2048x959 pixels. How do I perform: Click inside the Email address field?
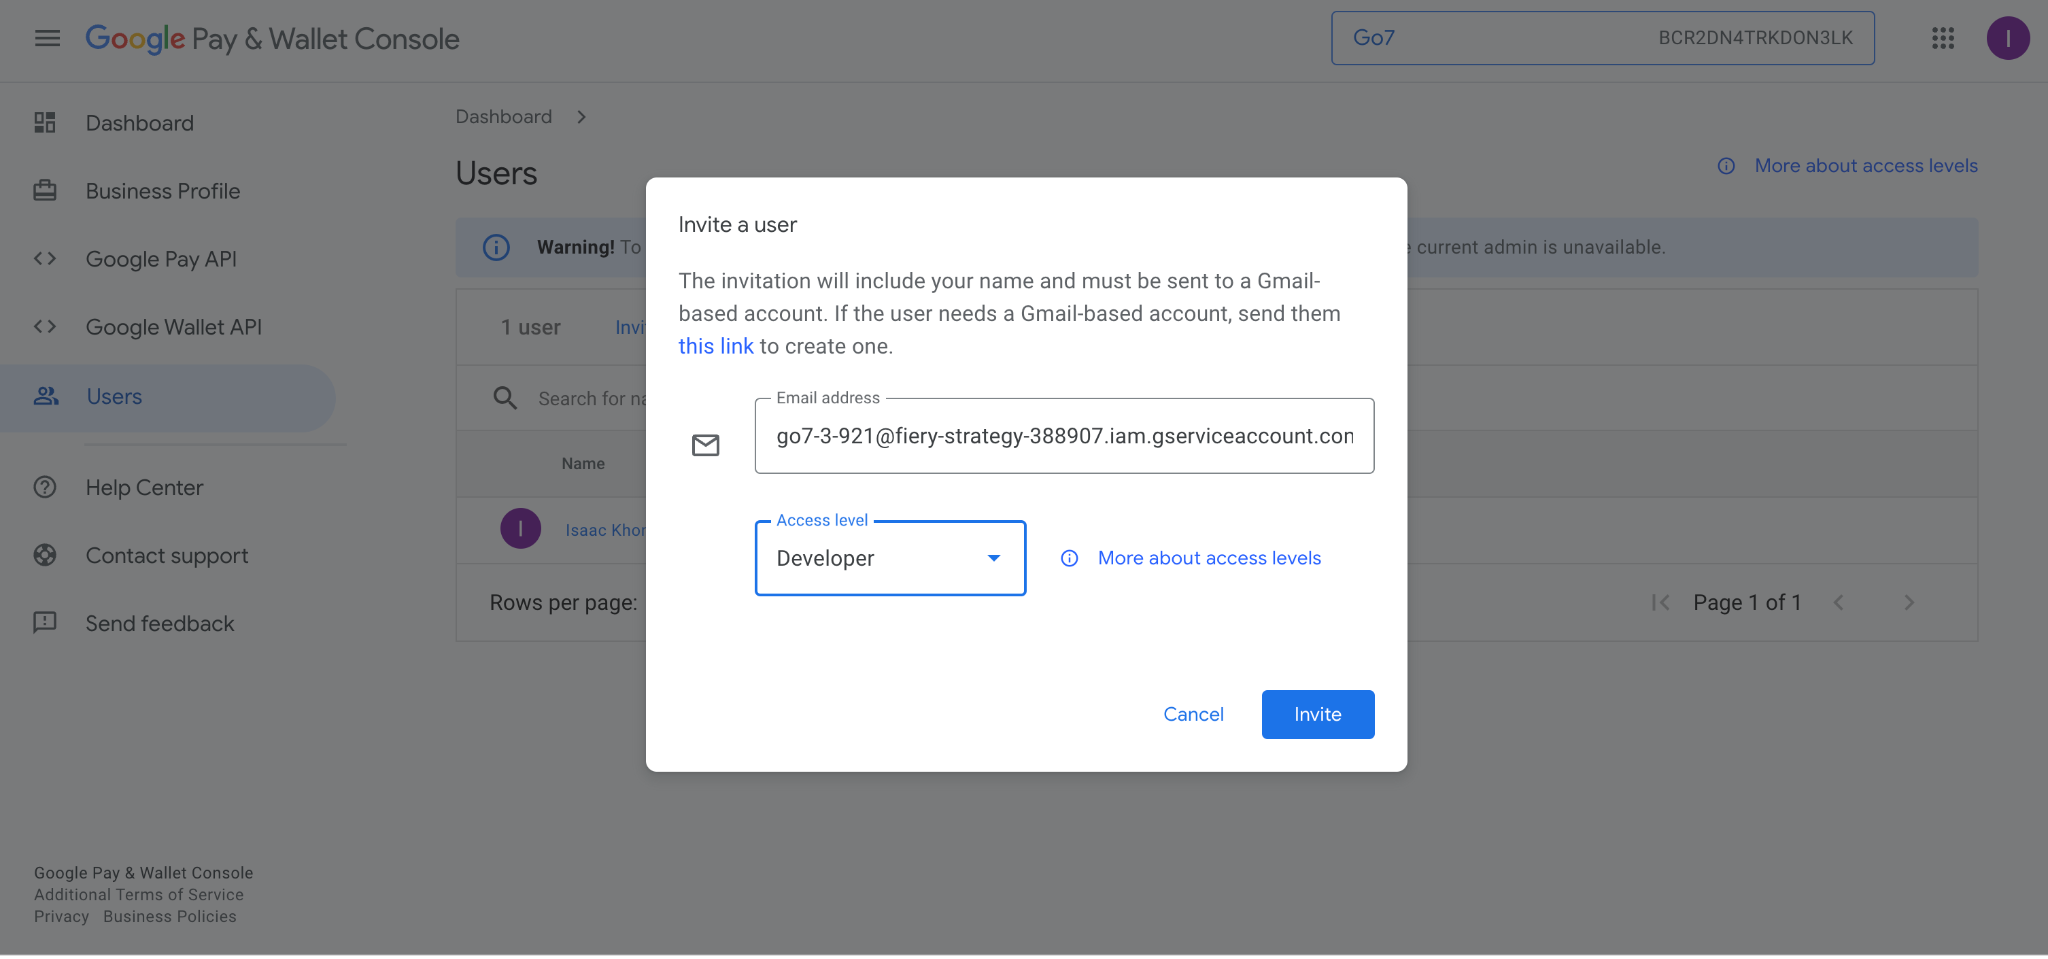[x=1064, y=436]
